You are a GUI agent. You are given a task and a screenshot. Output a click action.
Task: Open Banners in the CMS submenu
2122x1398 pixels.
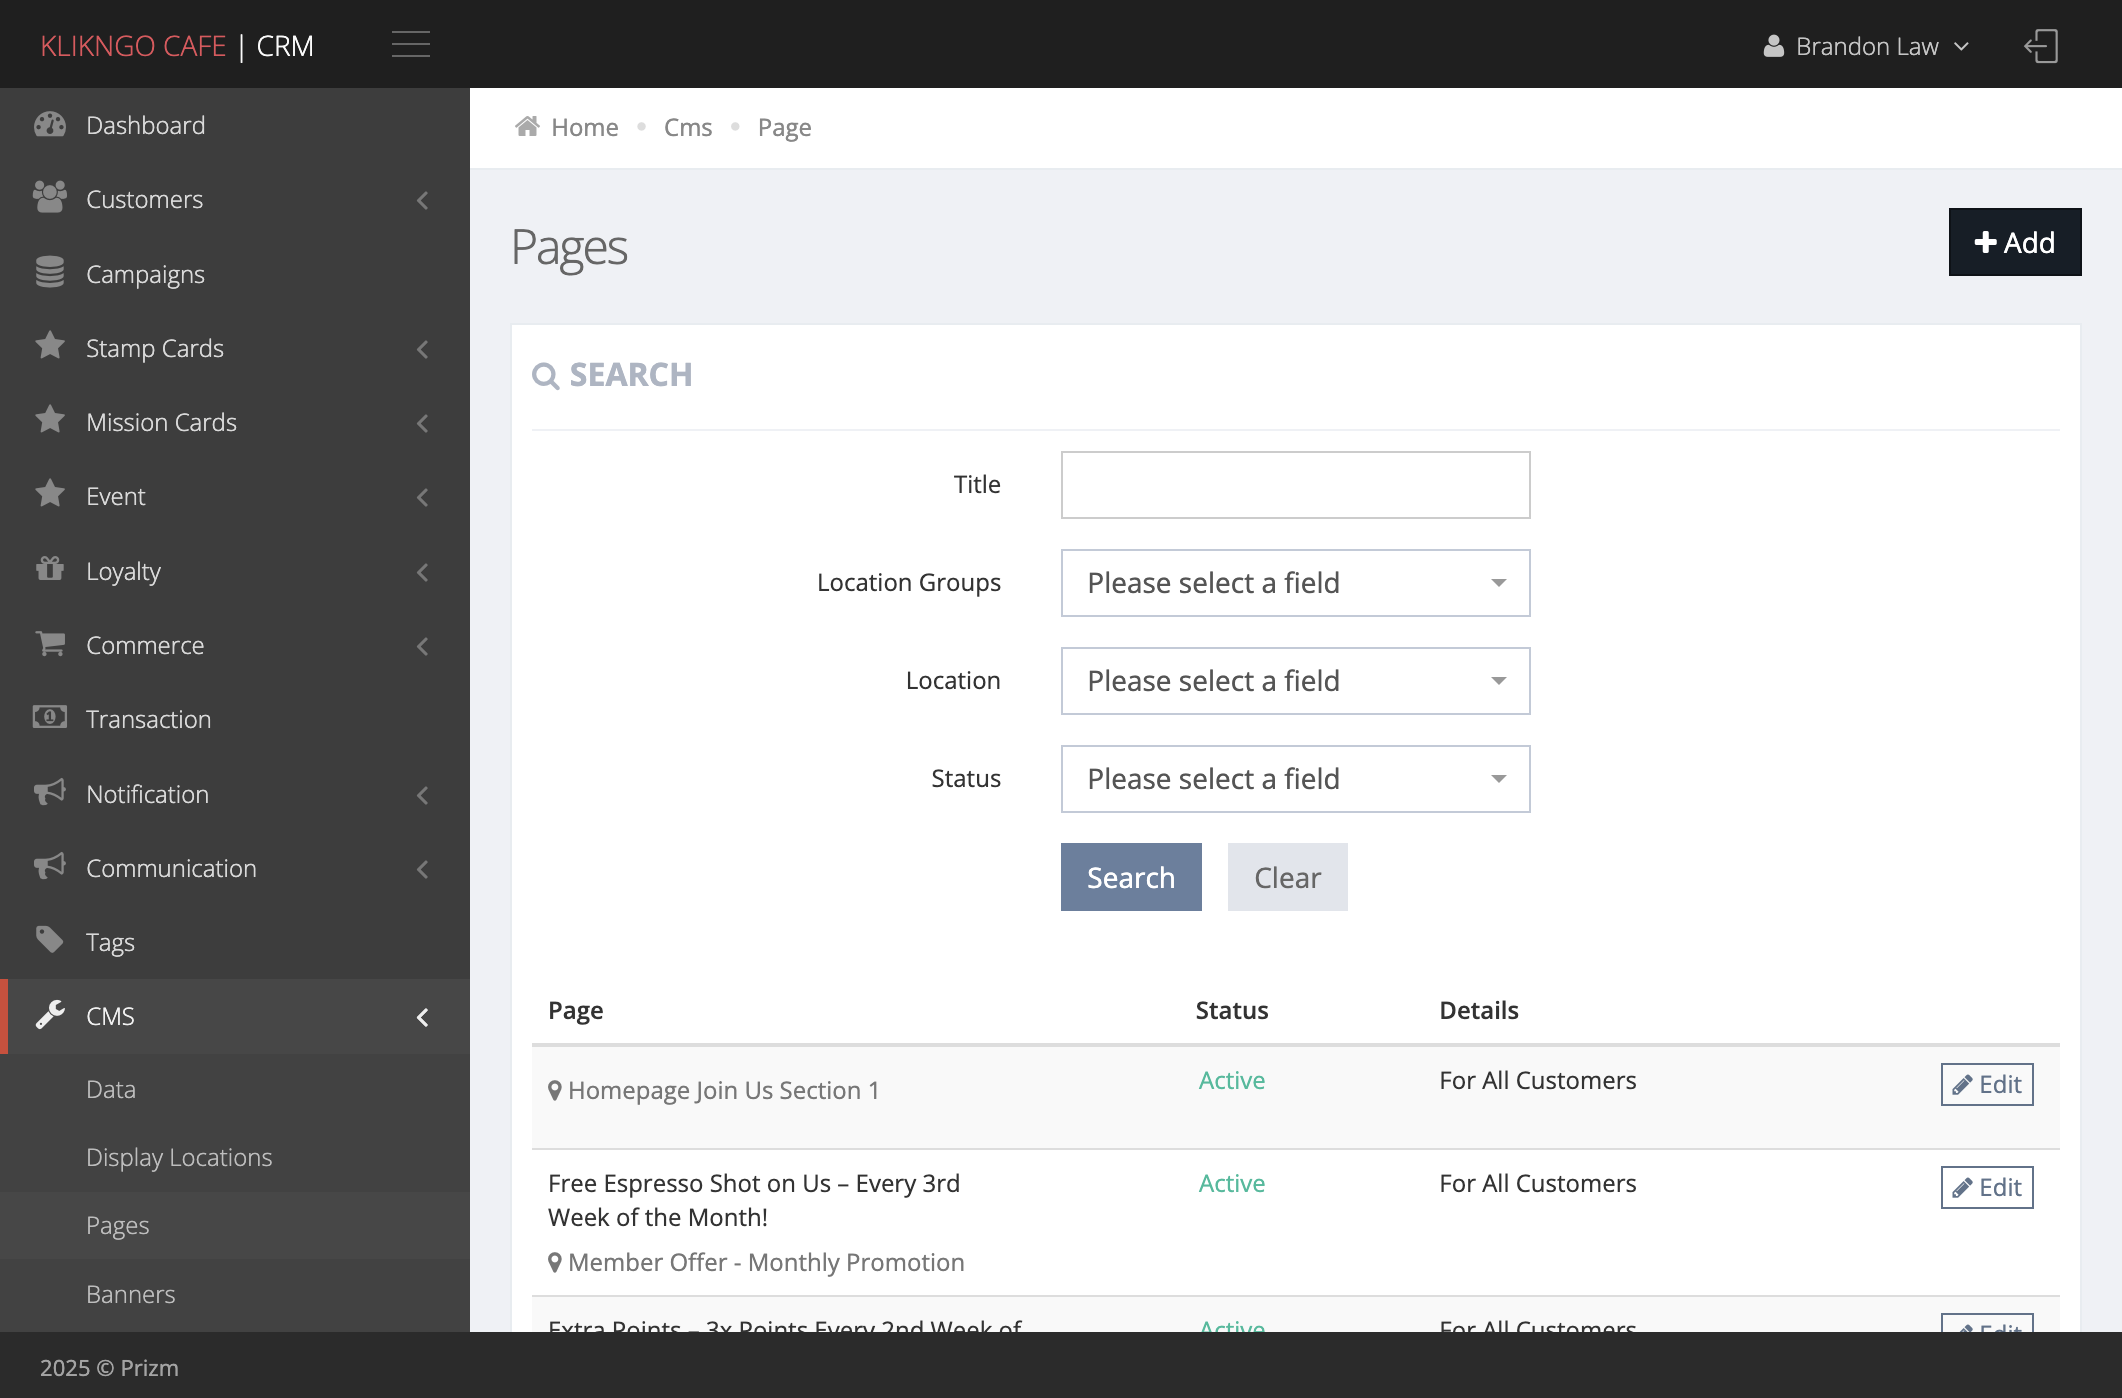coord(235,1294)
